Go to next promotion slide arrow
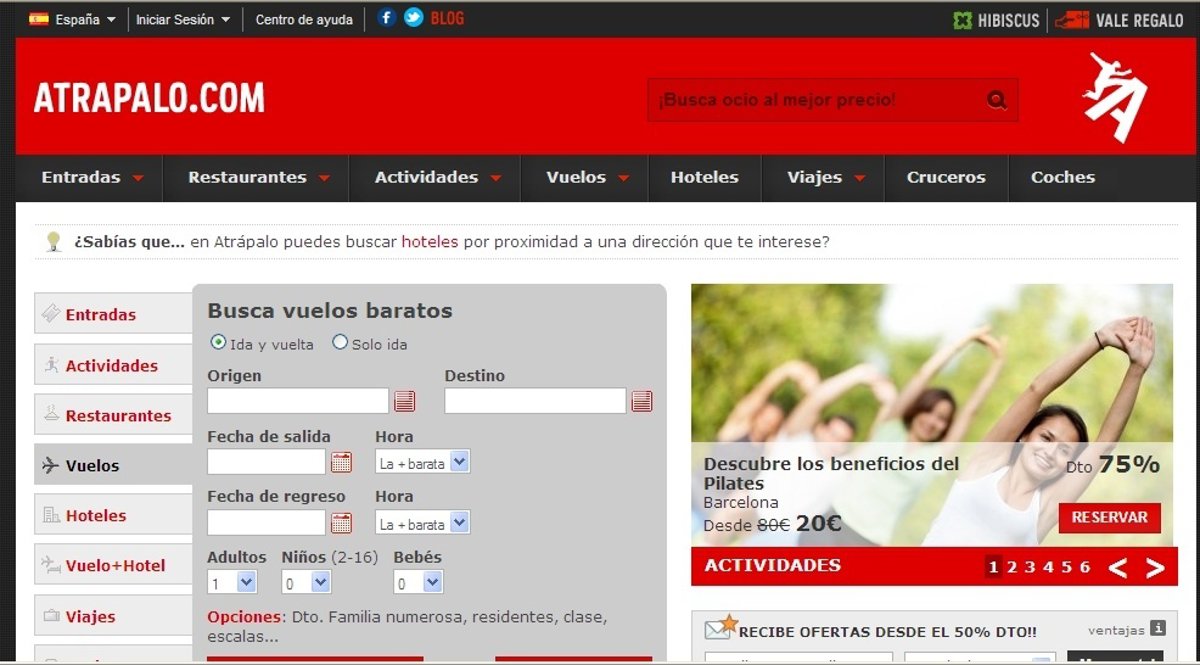The width and height of the screenshot is (1200, 665). click(1155, 568)
